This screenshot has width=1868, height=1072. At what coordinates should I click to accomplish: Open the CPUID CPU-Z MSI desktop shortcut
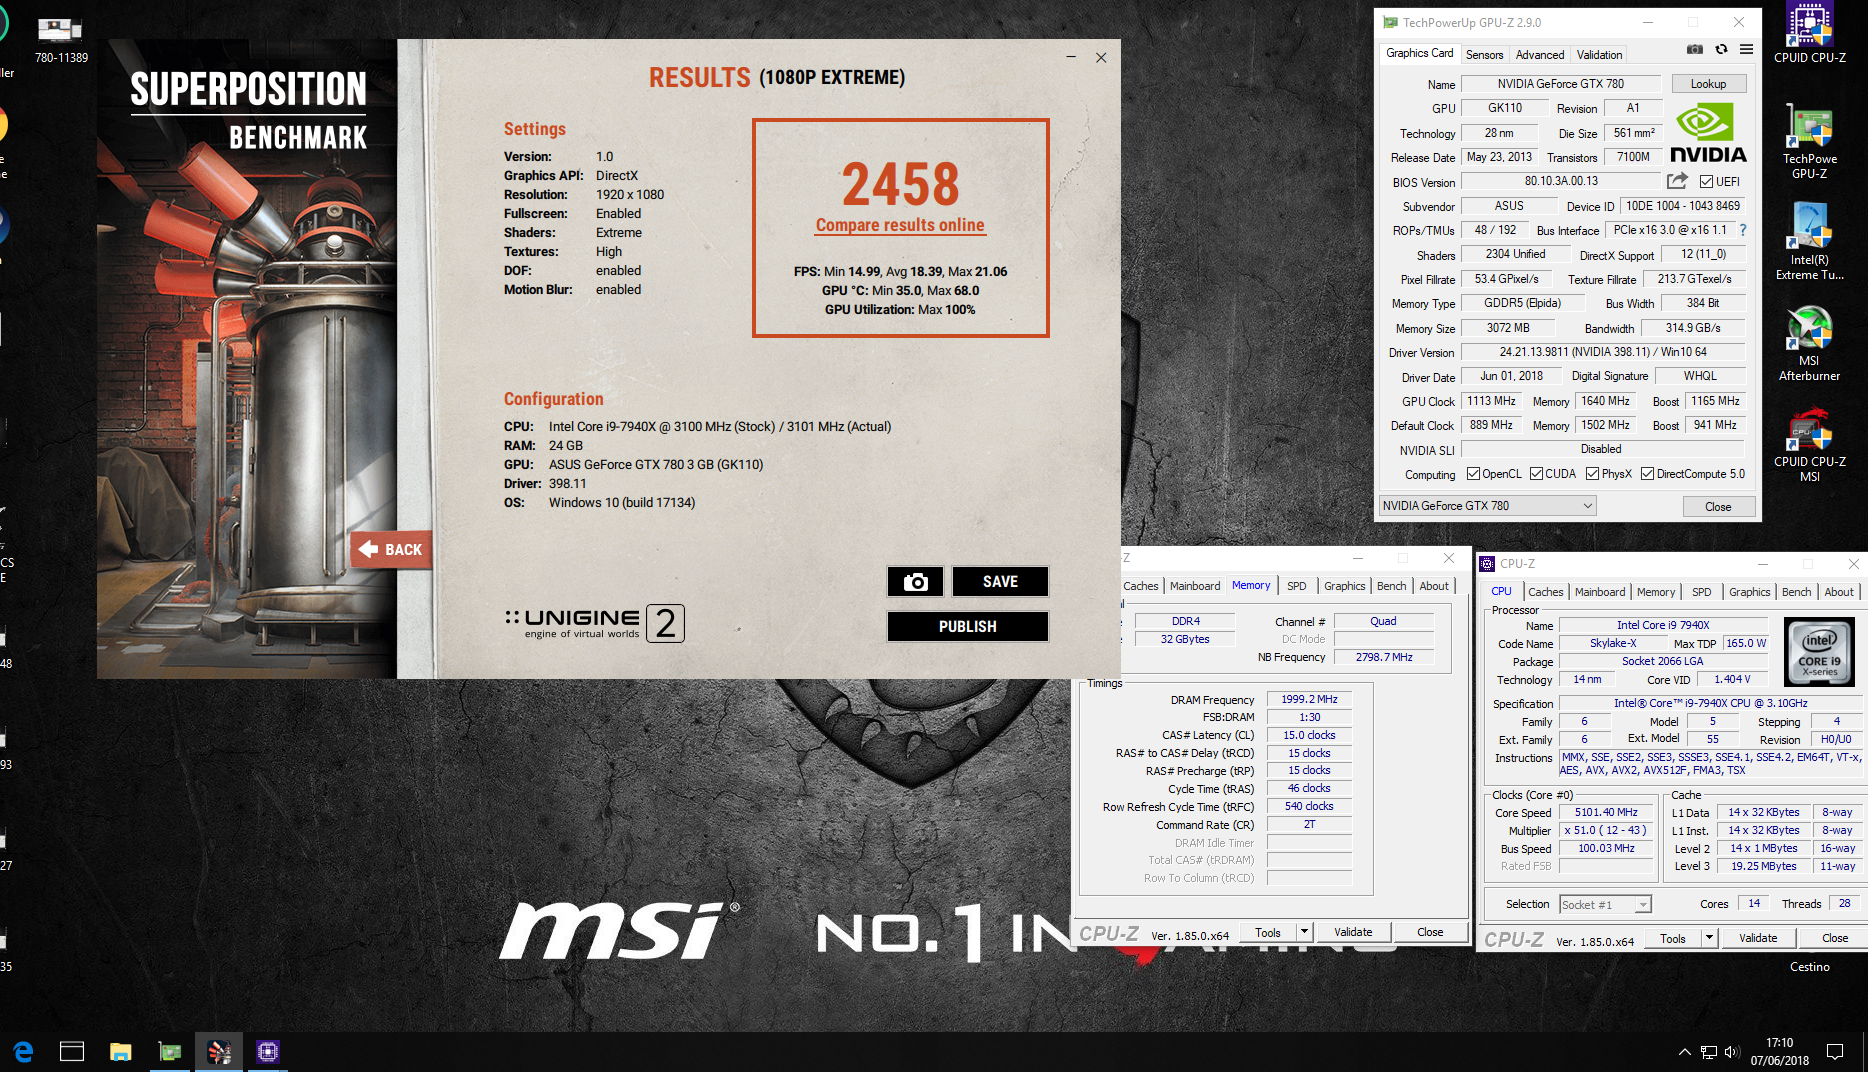click(1809, 446)
